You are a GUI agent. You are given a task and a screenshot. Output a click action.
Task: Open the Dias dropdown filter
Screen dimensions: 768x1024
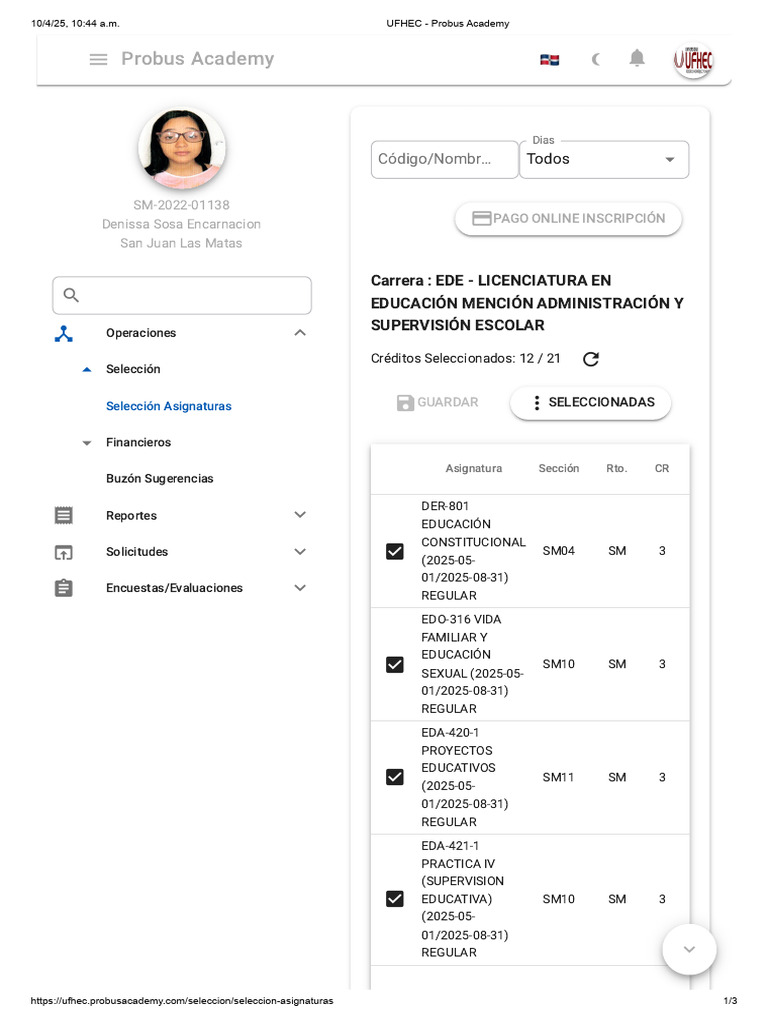(604, 160)
